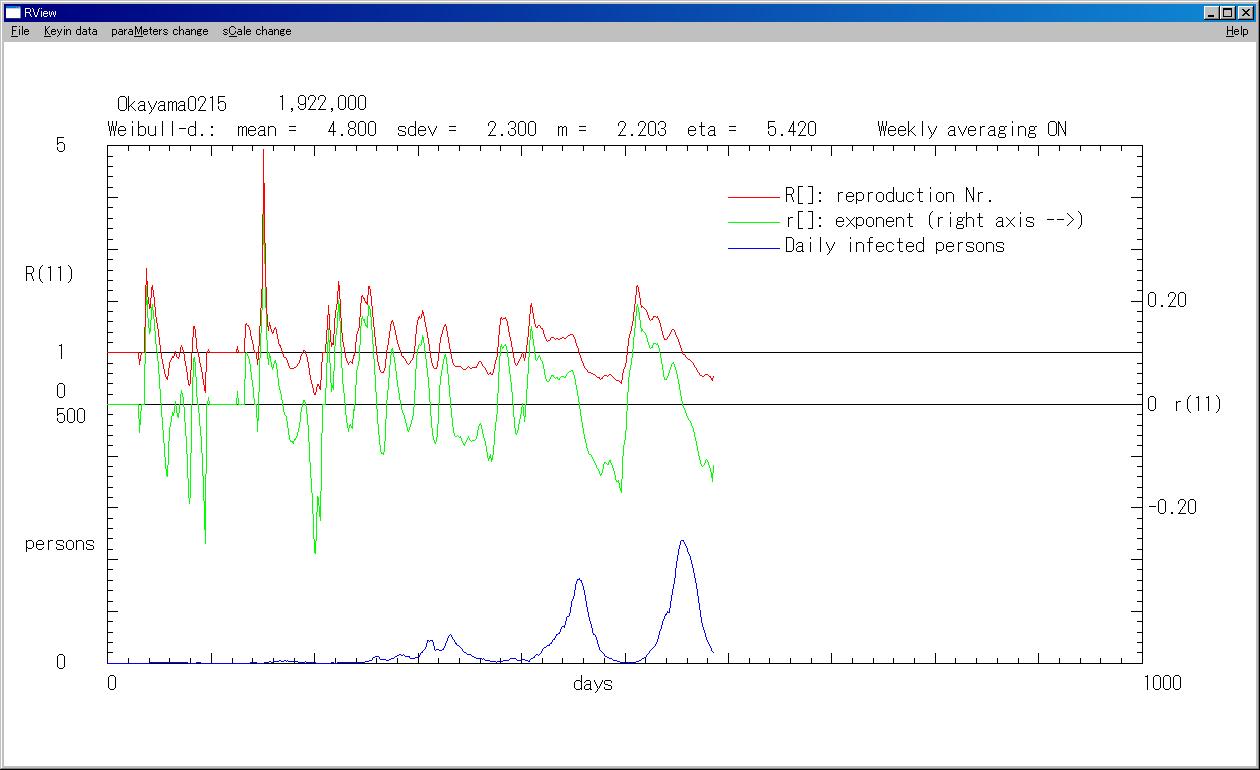Open the Help menu
The image size is (1260, 770).
[1237, 31]
